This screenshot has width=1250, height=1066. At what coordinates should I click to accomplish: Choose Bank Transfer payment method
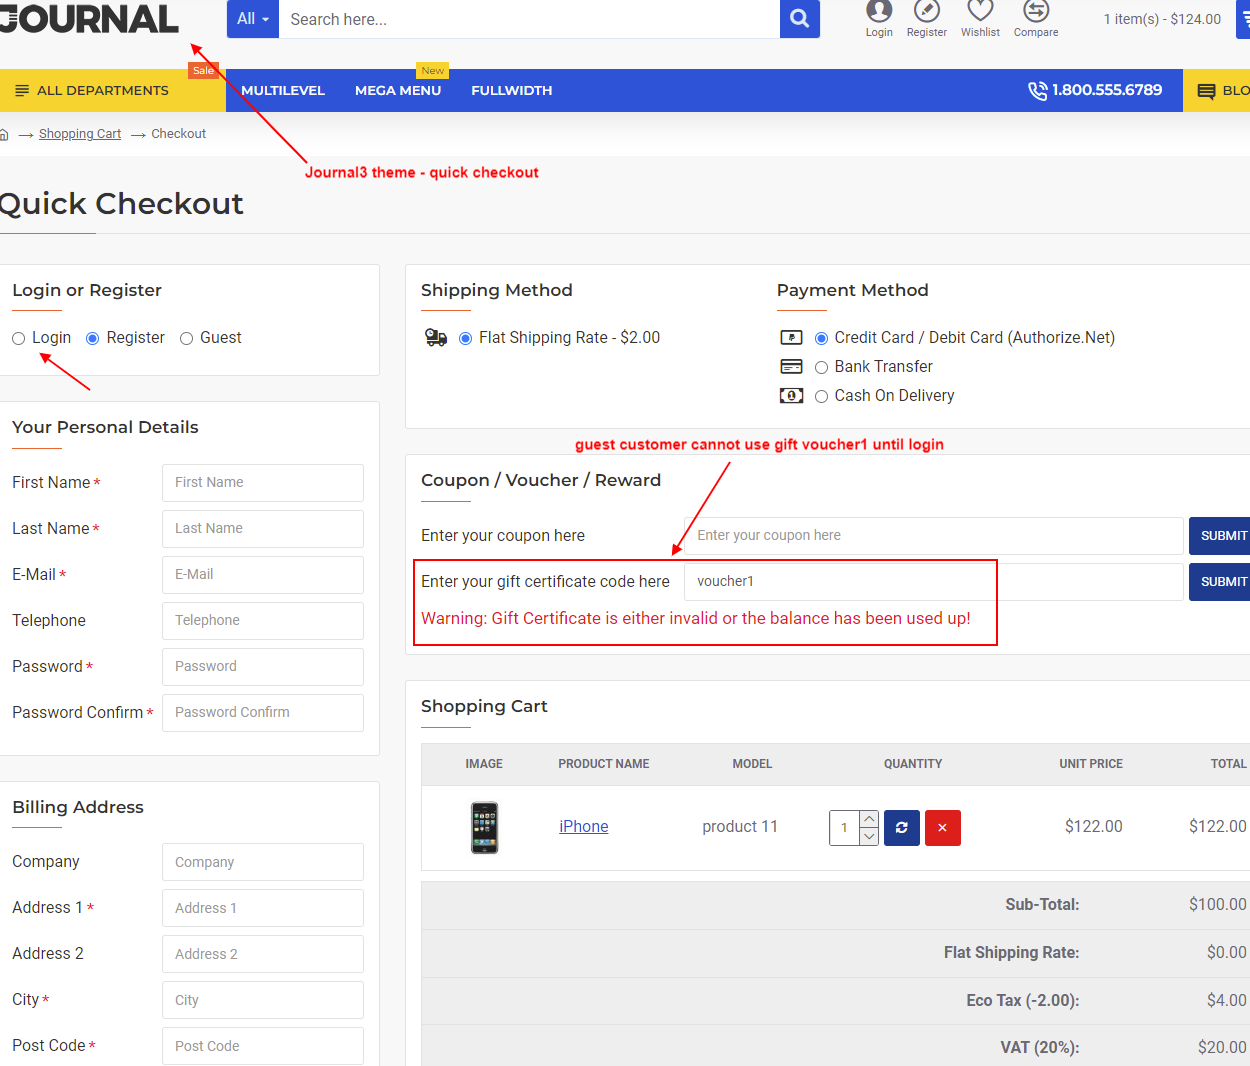(x=821, y=367)
